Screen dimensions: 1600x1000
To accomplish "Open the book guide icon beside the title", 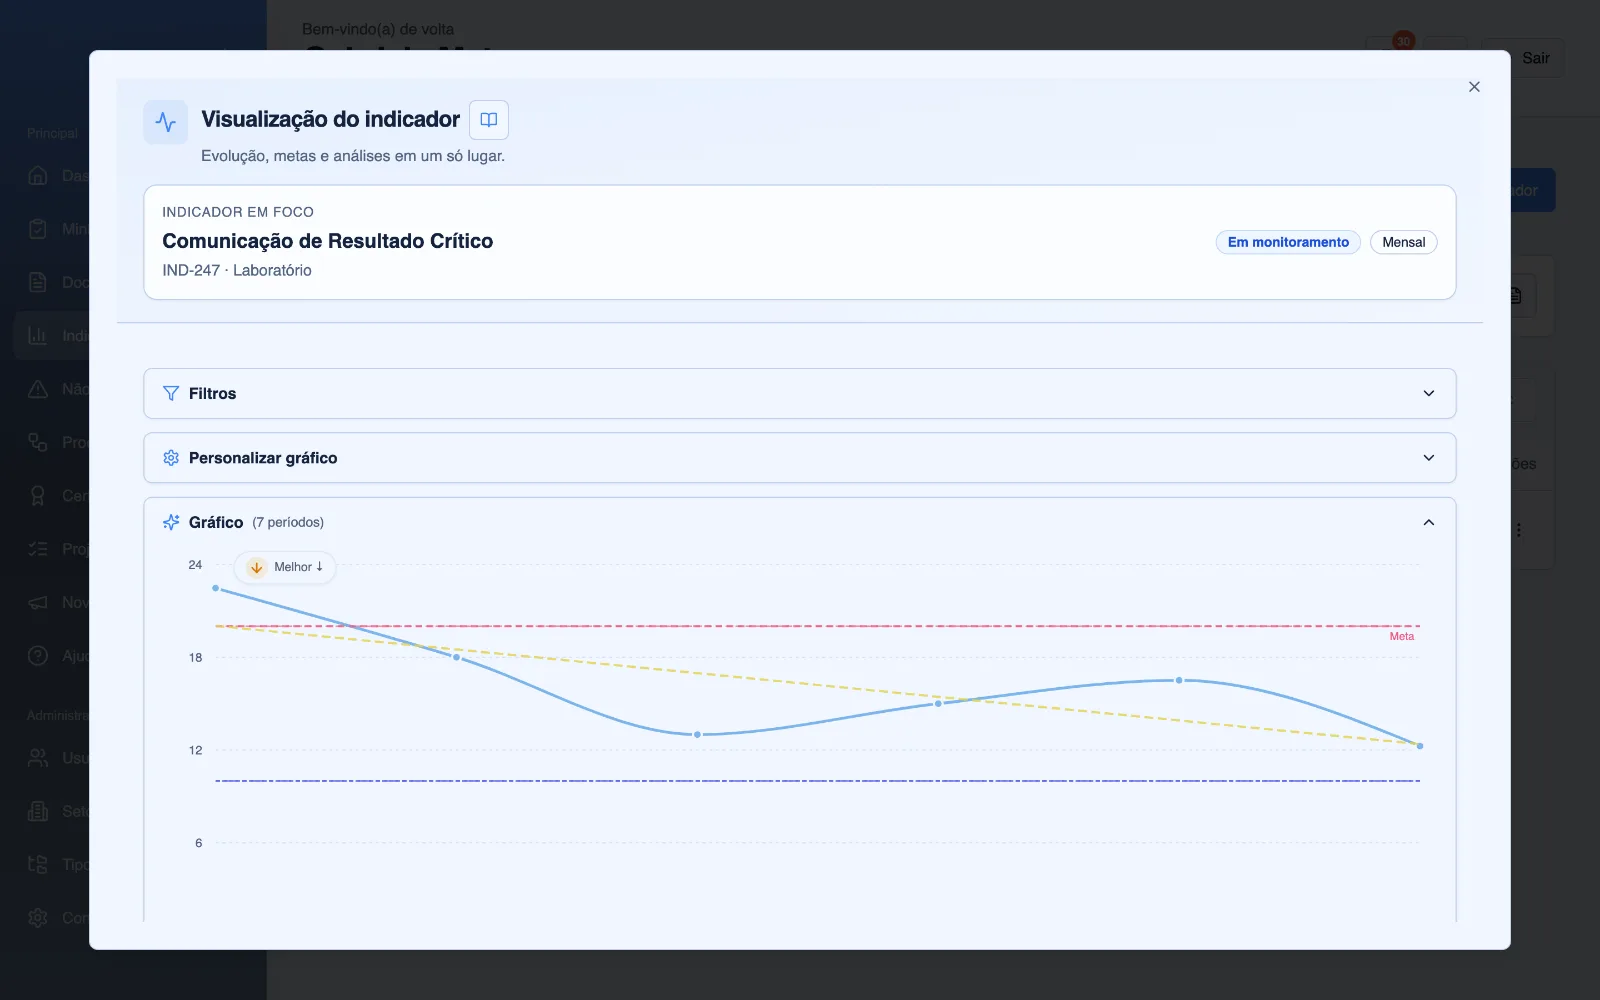I will (489, 120).
